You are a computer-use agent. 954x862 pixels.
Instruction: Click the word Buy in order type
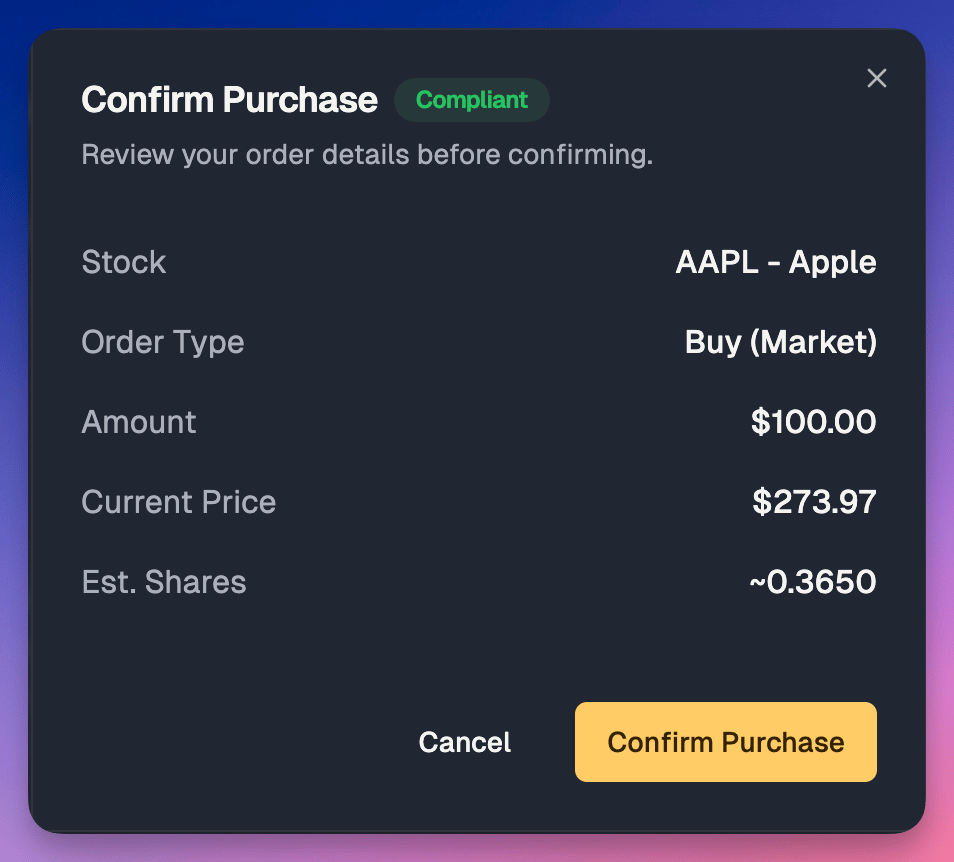[713, 343]
